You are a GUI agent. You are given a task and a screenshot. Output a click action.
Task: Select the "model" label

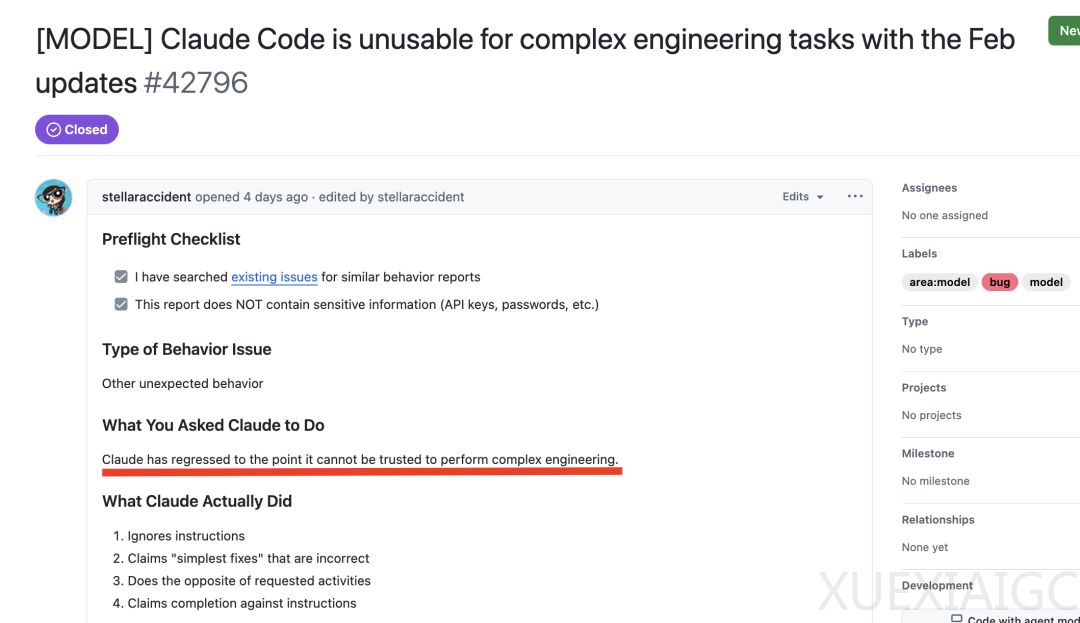click(x=1046, y=281)
